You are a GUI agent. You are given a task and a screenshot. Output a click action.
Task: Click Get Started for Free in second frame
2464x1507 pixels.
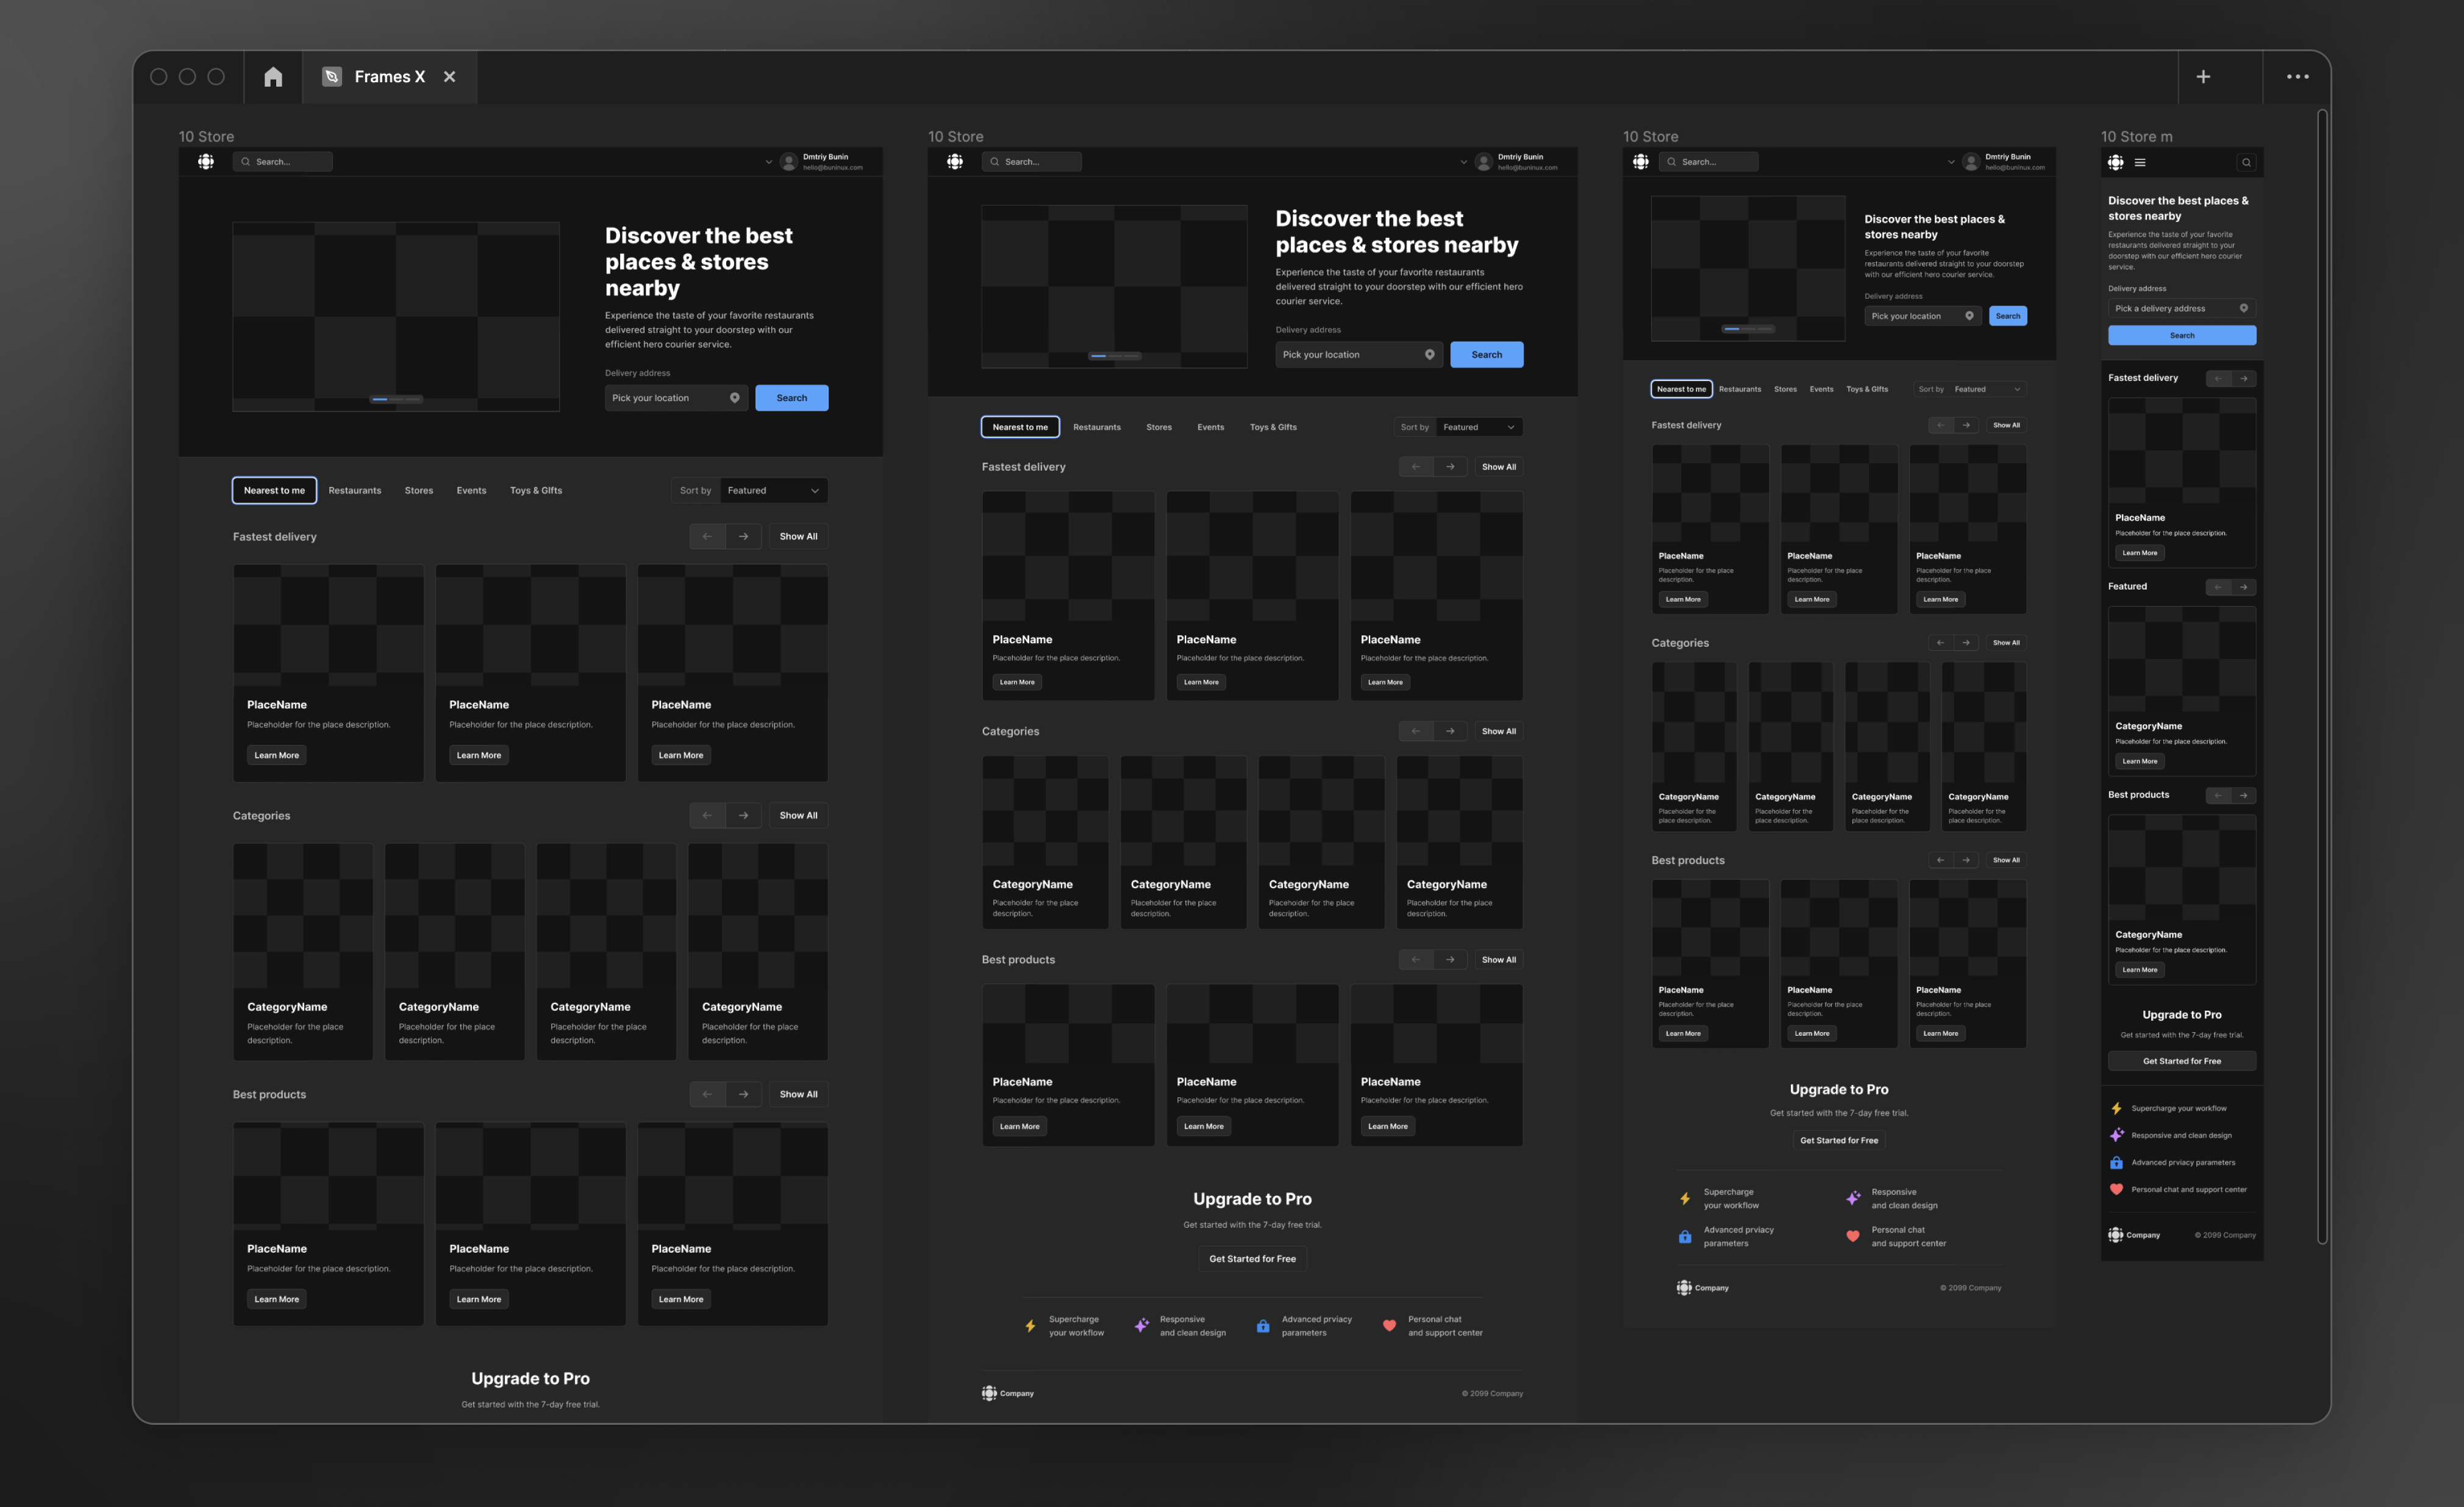[1252, 1259]
